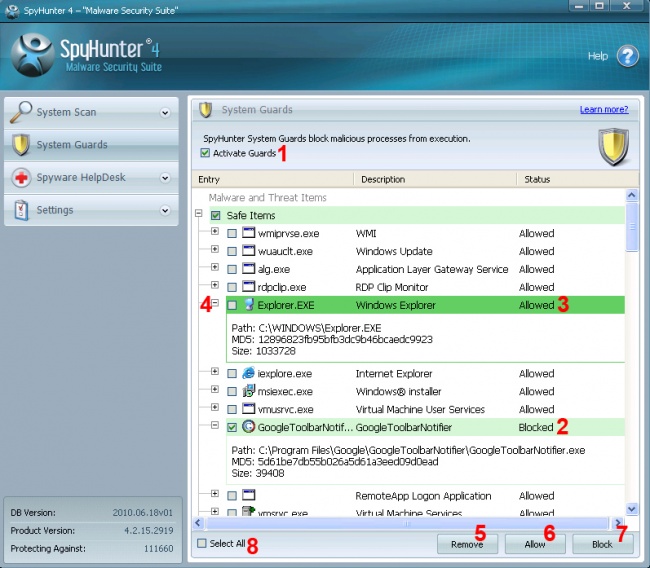Check the wmiprvse.exe entry checkbox
Image resolution: width=650 pixels, height=568 pixels.
pos(232,234)
